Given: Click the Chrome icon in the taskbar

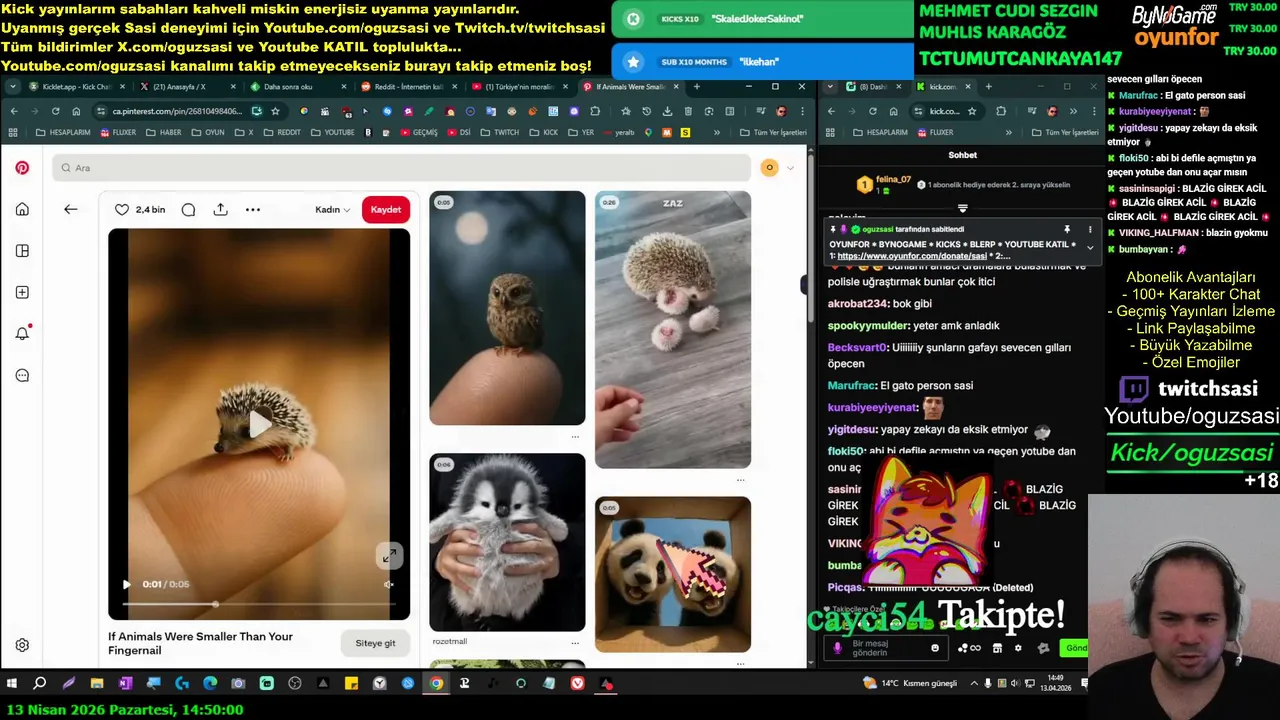Looking at the screenshot, I should [436, 684].
